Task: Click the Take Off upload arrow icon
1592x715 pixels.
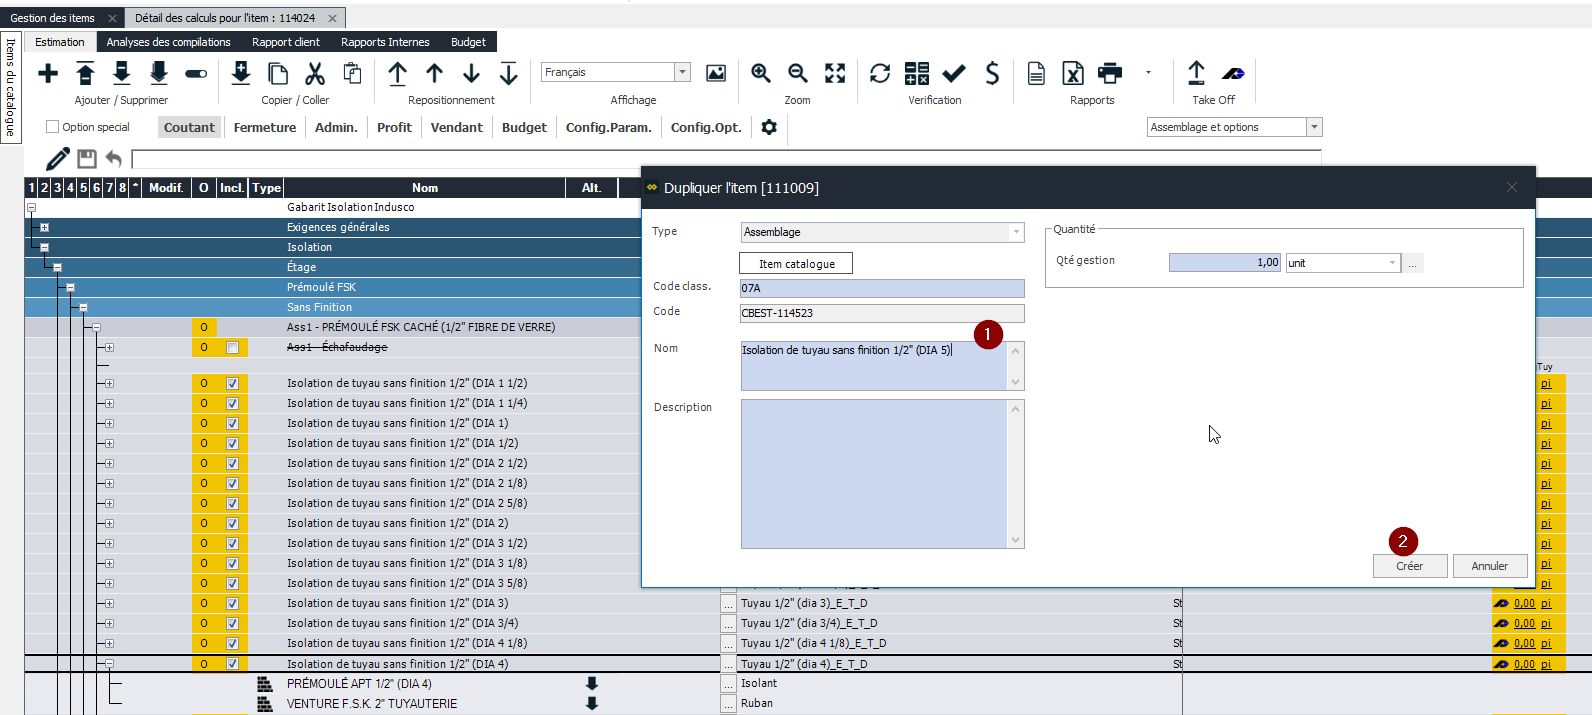Action: pyautogui.click(x=1196, y=73)
